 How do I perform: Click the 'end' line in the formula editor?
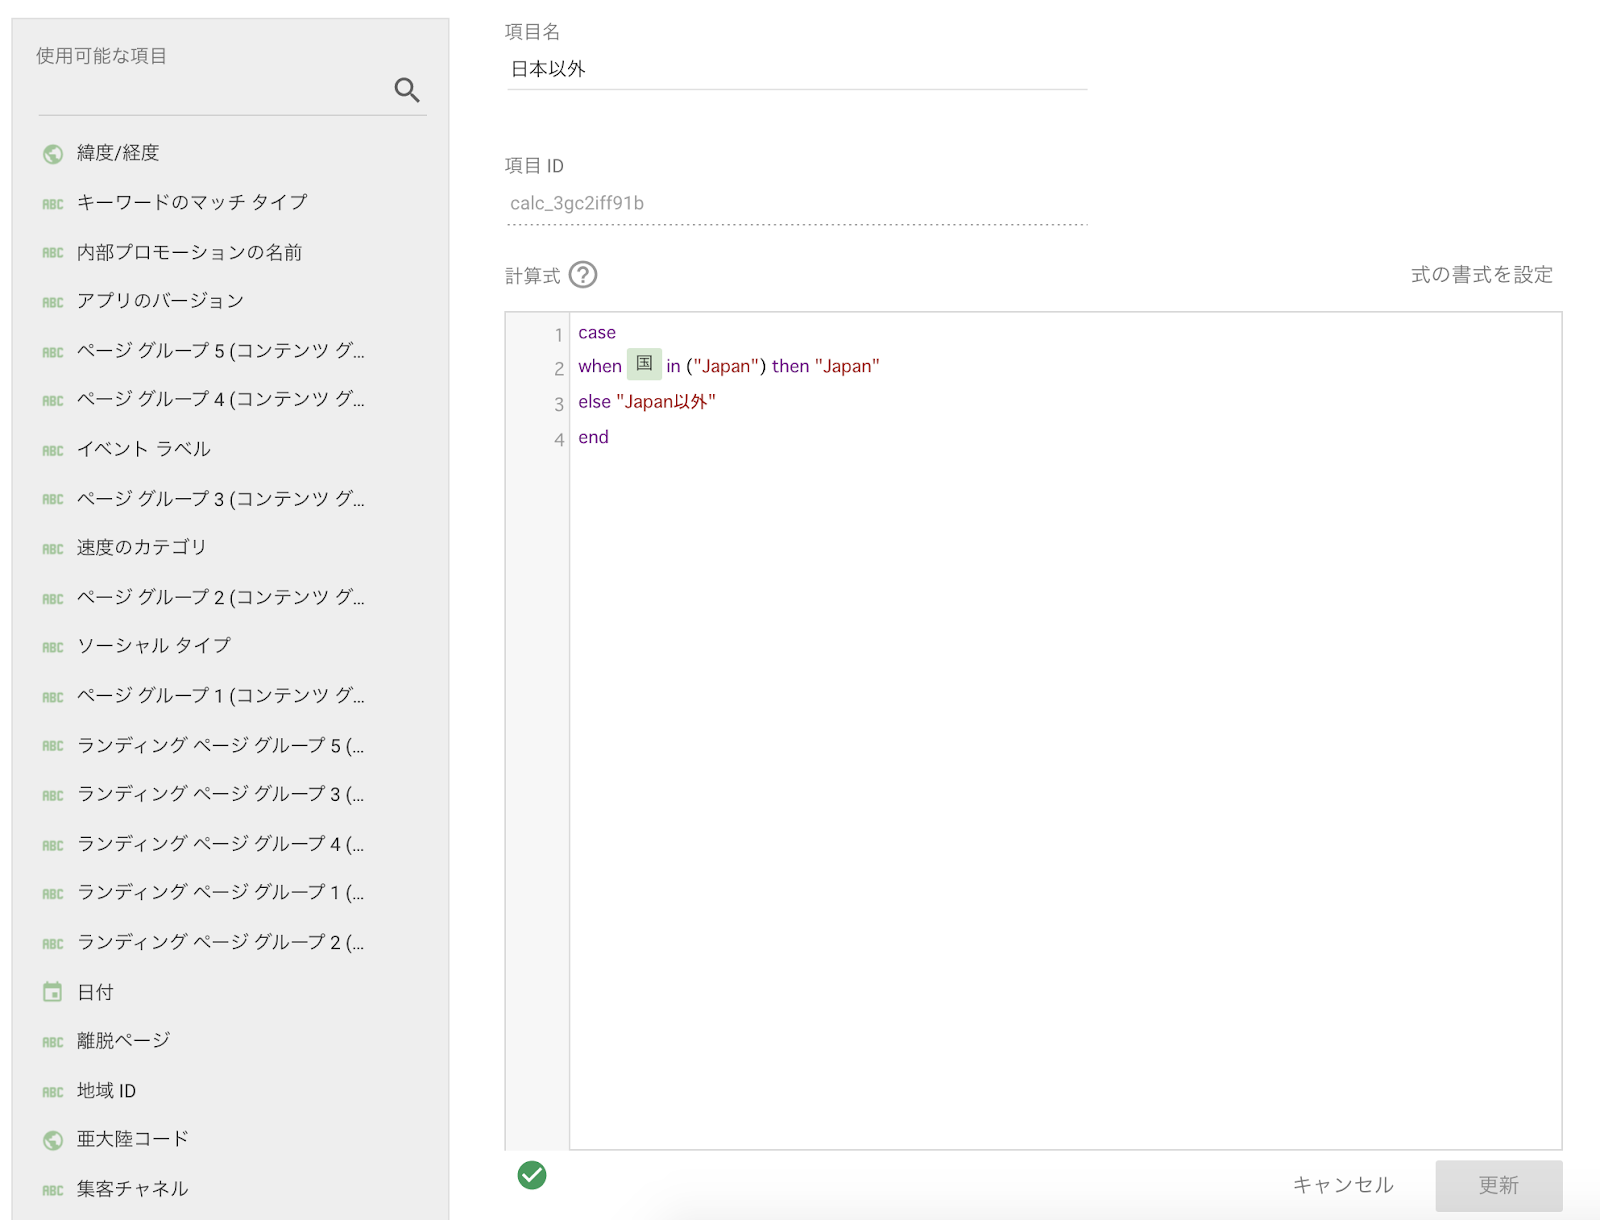593,438
